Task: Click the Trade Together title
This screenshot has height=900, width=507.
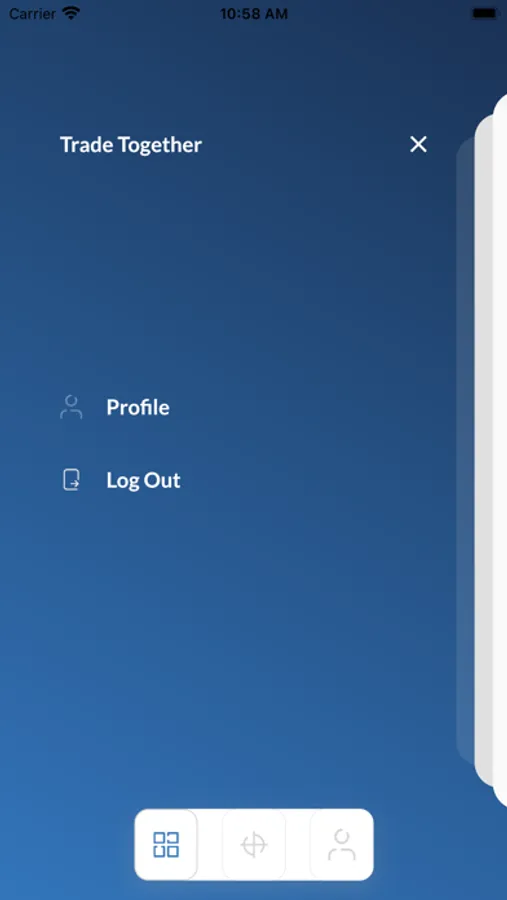Action: pyautogui.click(x=131, y=145)
